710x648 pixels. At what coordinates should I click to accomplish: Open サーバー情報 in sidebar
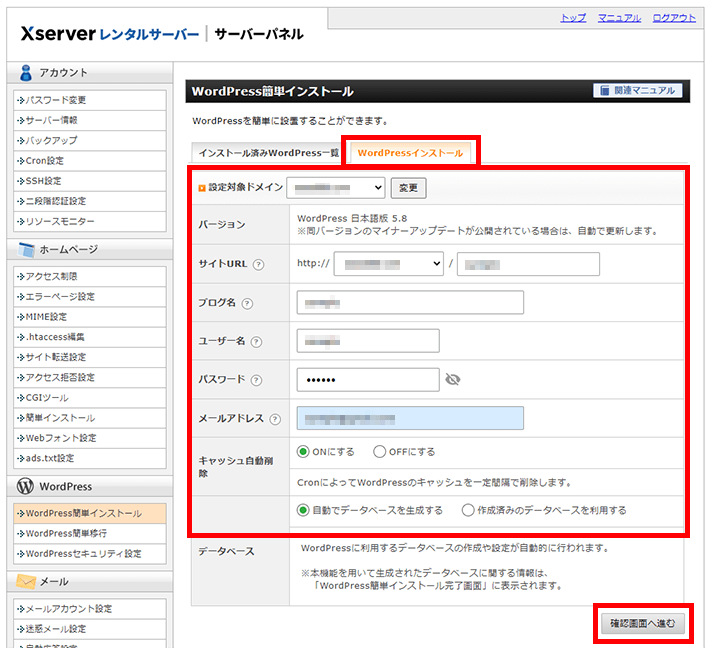[x=90, y=120]
